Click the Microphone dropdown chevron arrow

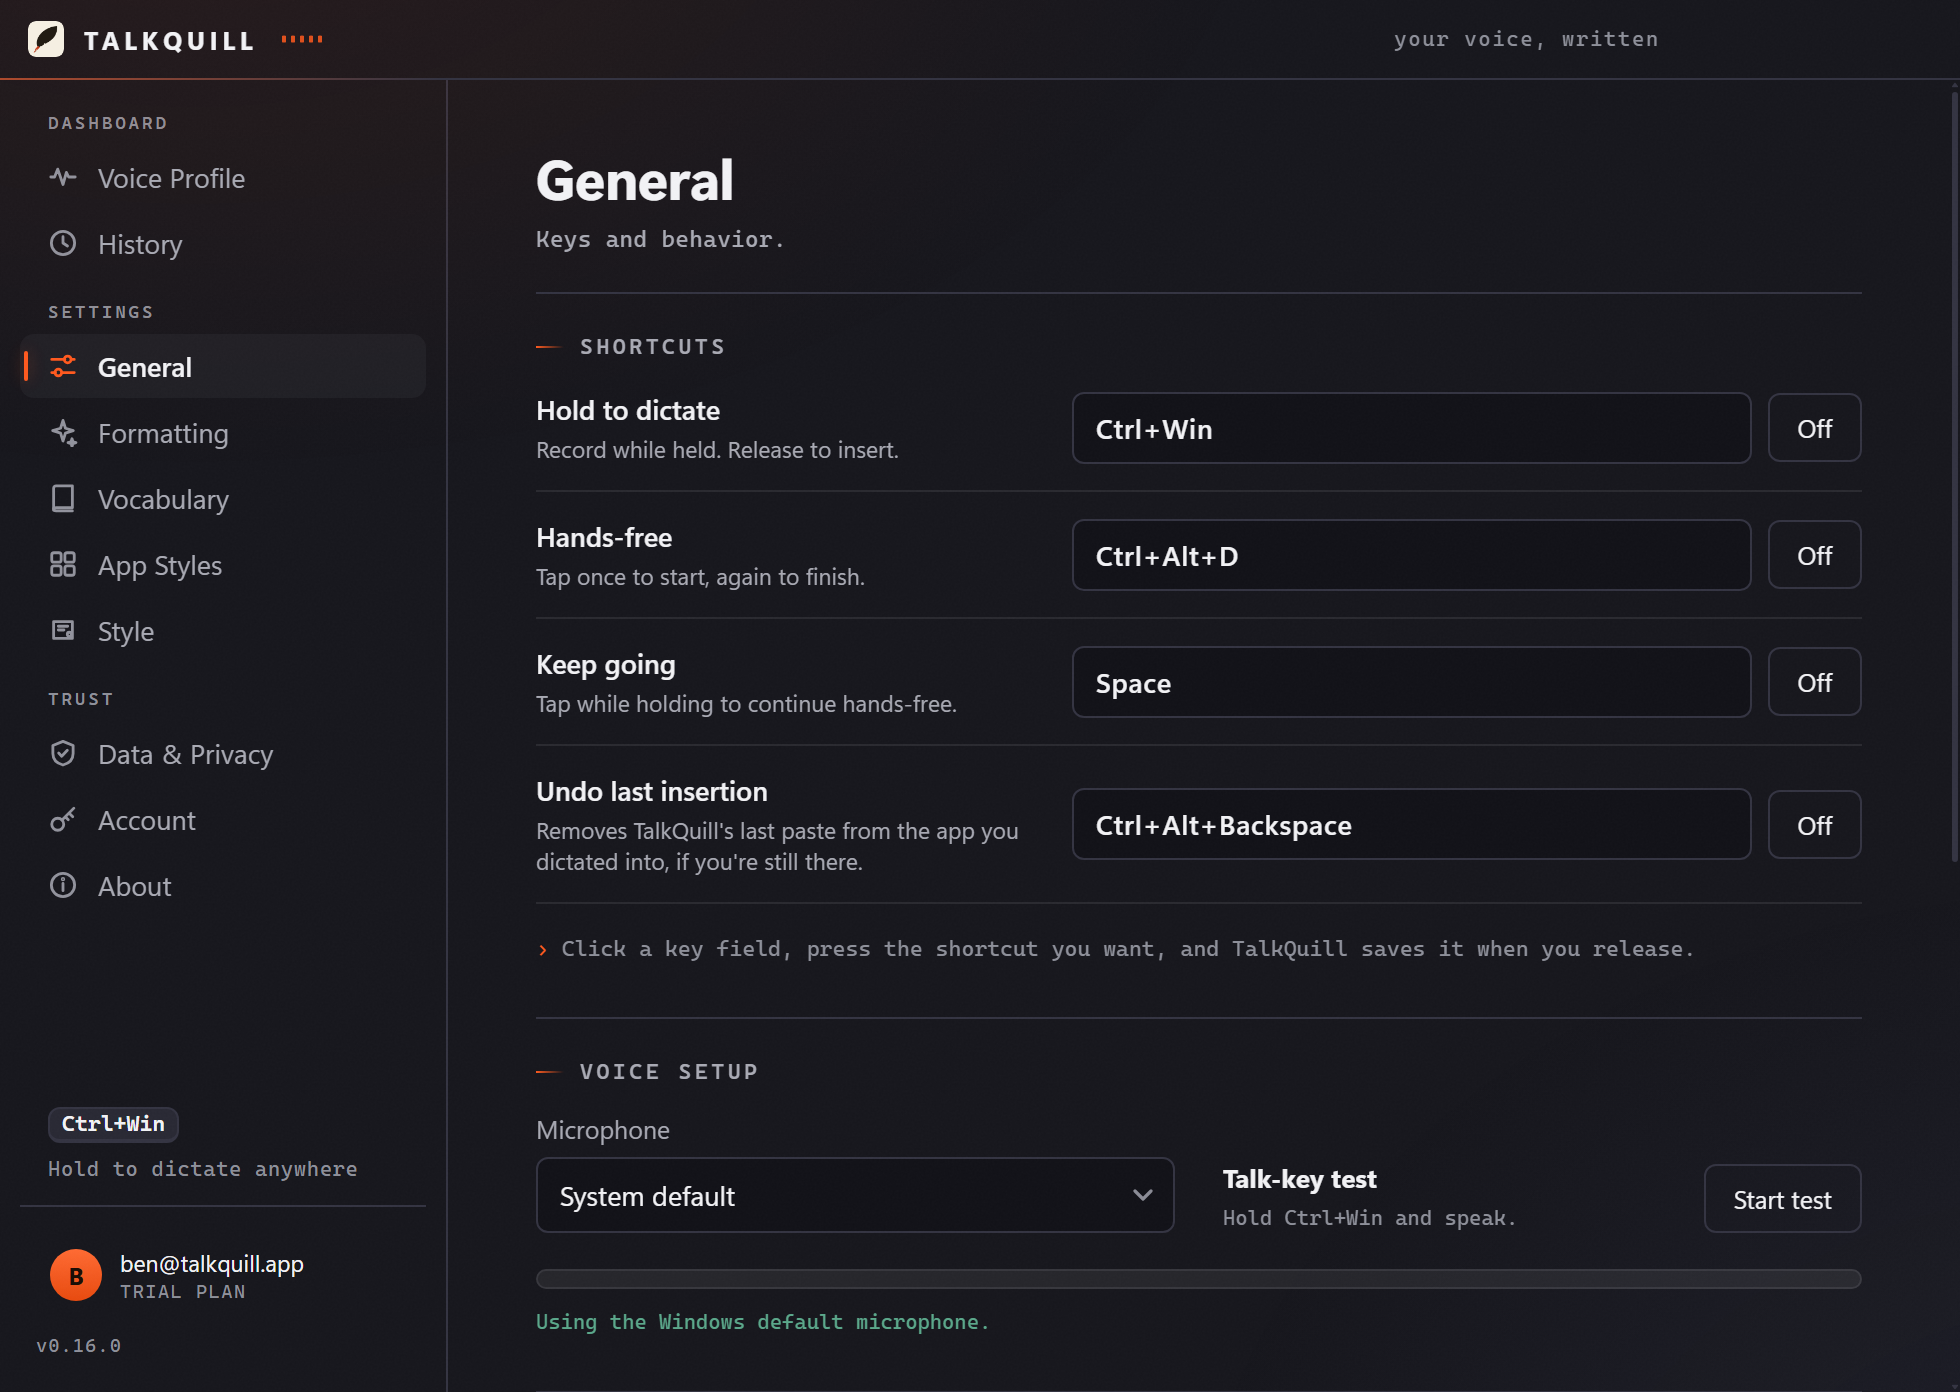[1142, 1195]
